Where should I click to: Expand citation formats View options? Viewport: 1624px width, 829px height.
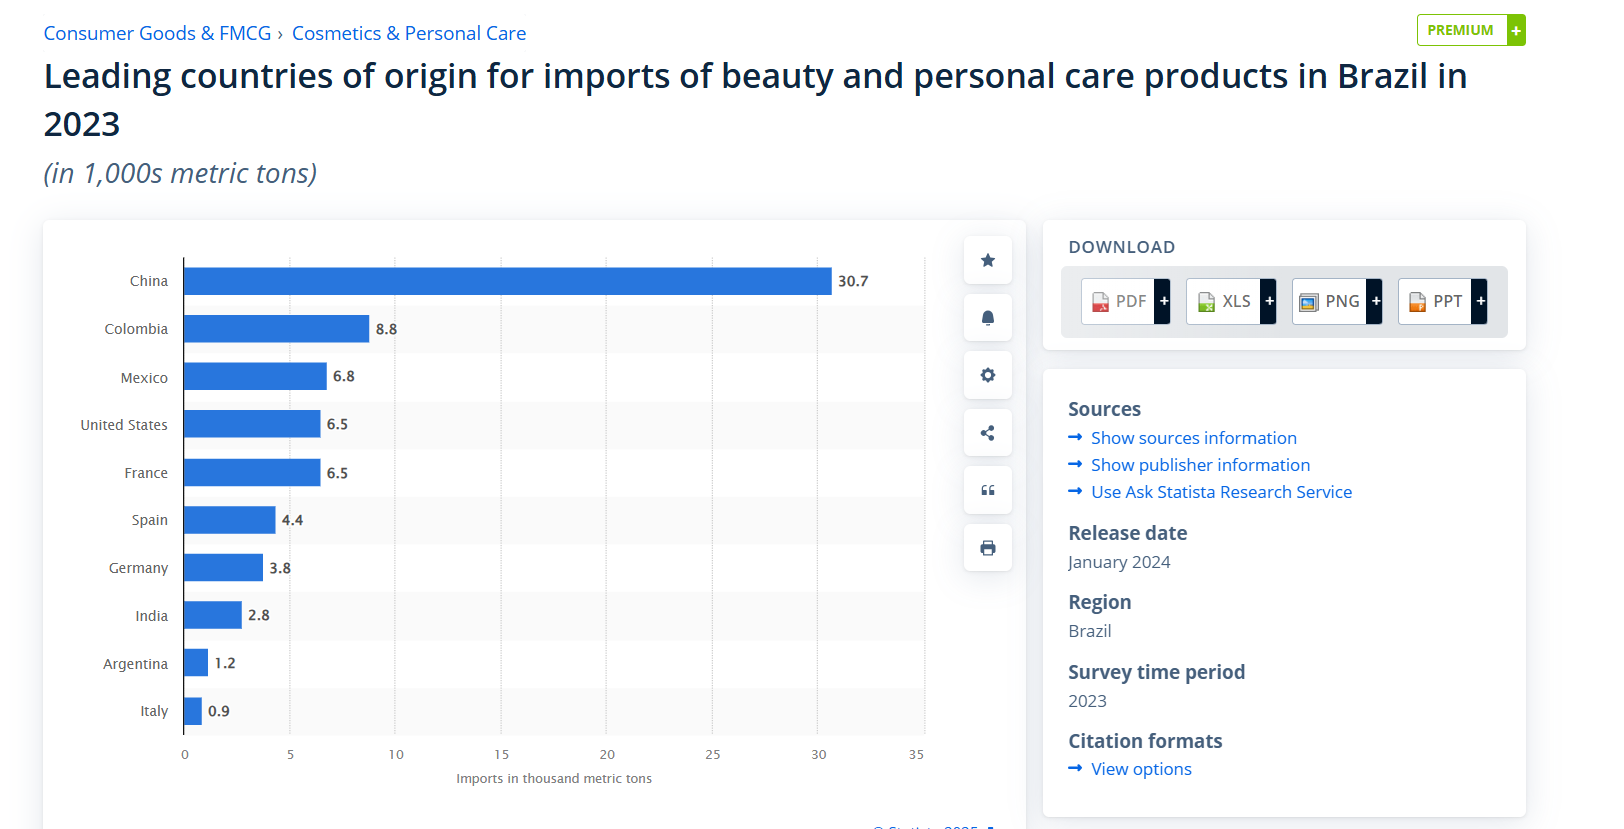point(1141,769)
